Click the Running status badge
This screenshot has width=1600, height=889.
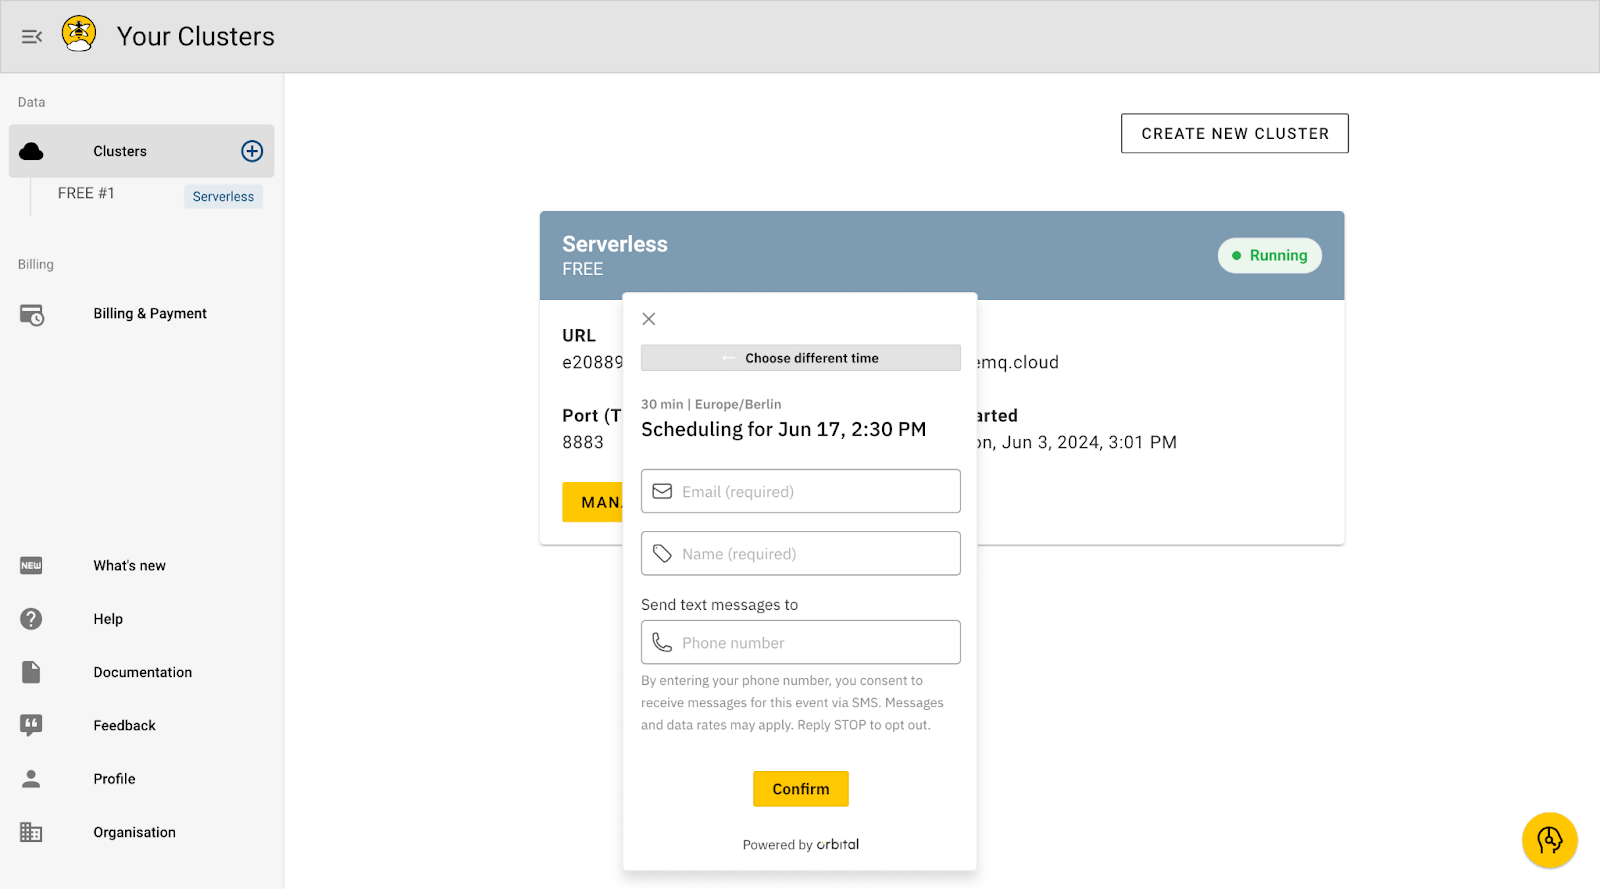[x=1270, y=255]
